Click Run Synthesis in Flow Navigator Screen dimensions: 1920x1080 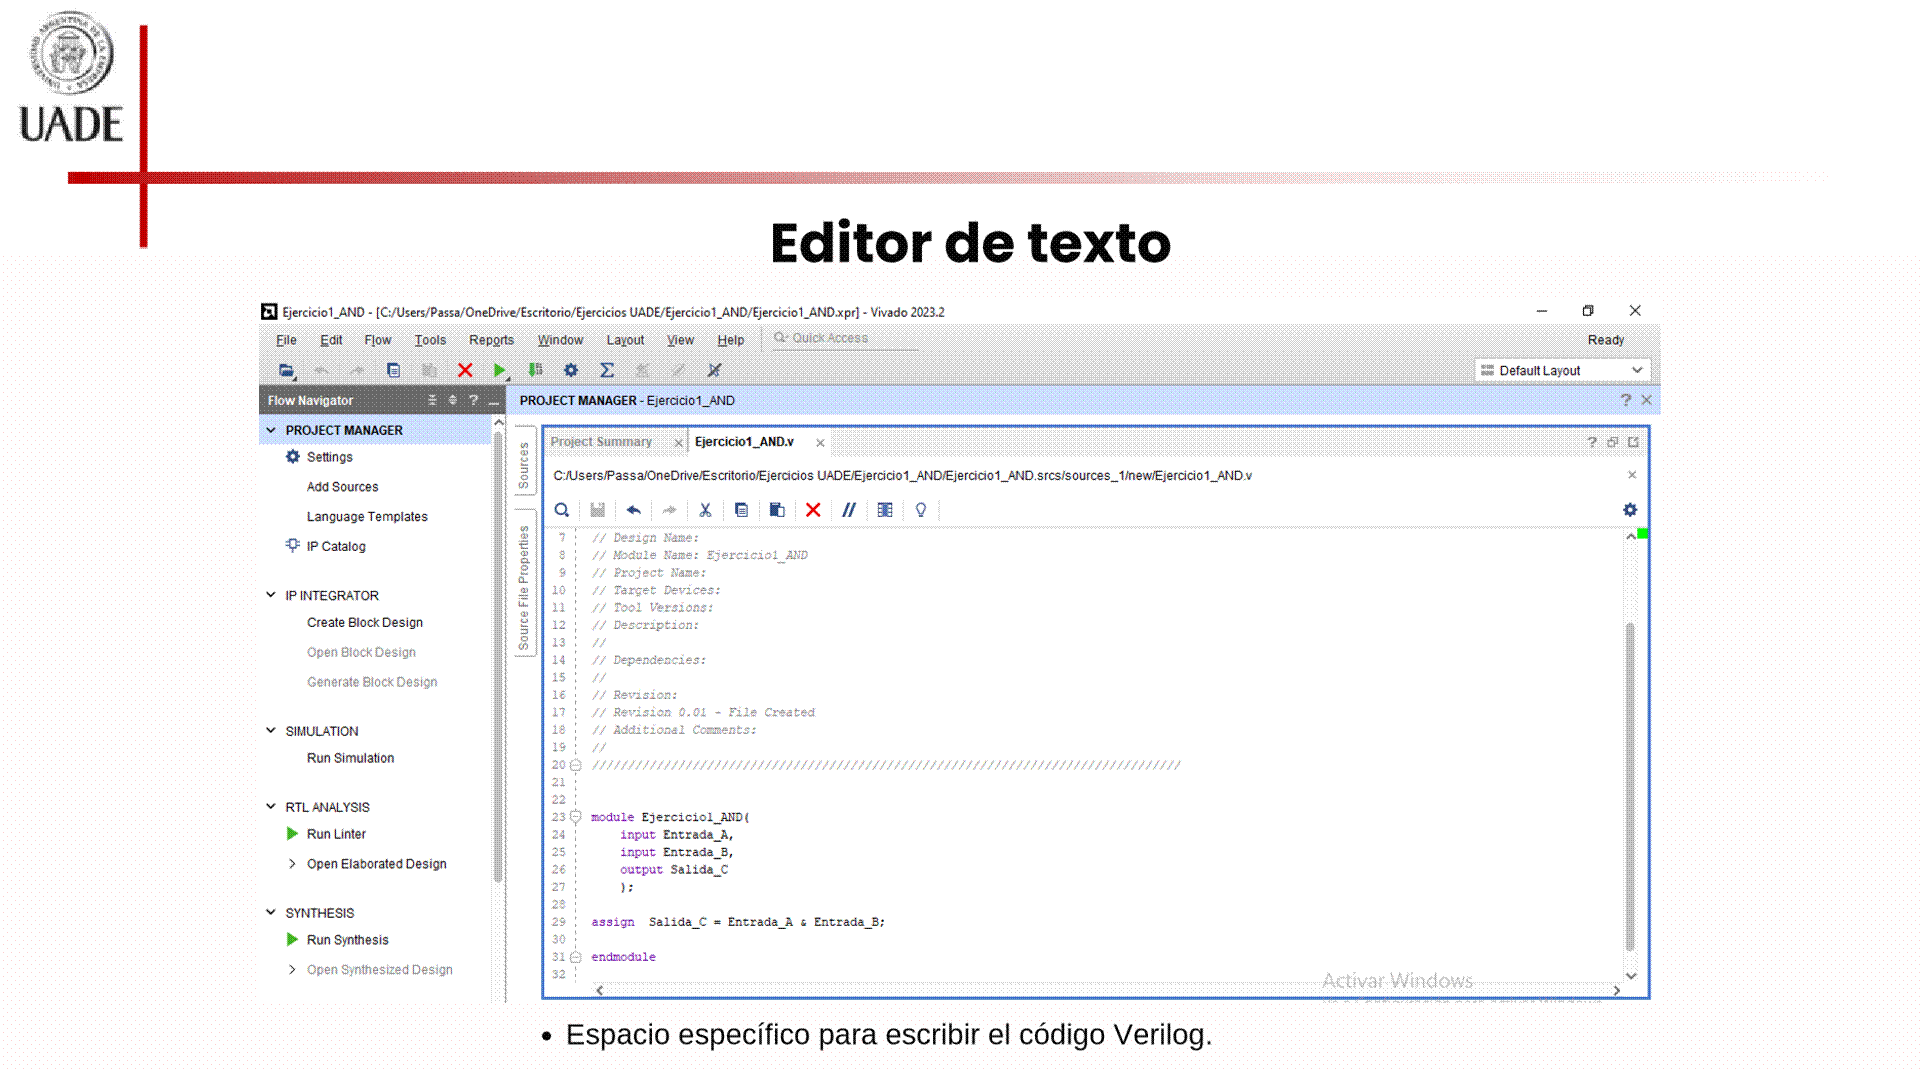pyautogui.click(x=347, y=940)
